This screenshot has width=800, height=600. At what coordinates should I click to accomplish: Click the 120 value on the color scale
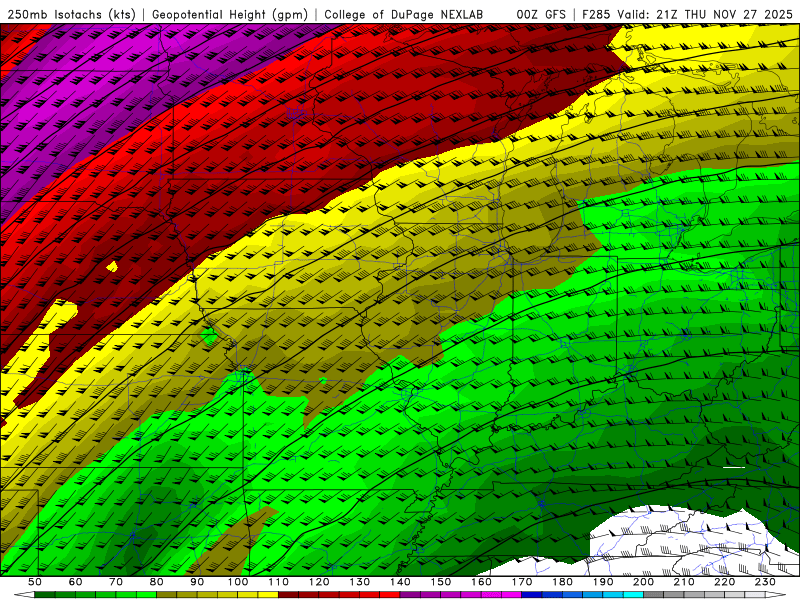coord(319,582)
